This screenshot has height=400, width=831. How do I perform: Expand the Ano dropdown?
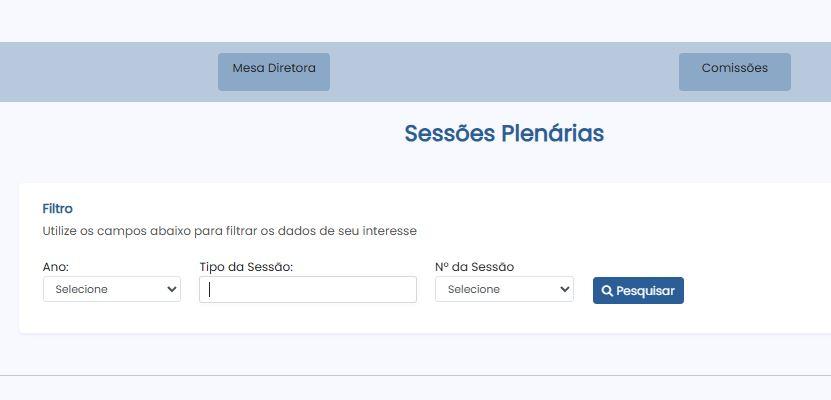pyautogui.click(x=111, y=289)
